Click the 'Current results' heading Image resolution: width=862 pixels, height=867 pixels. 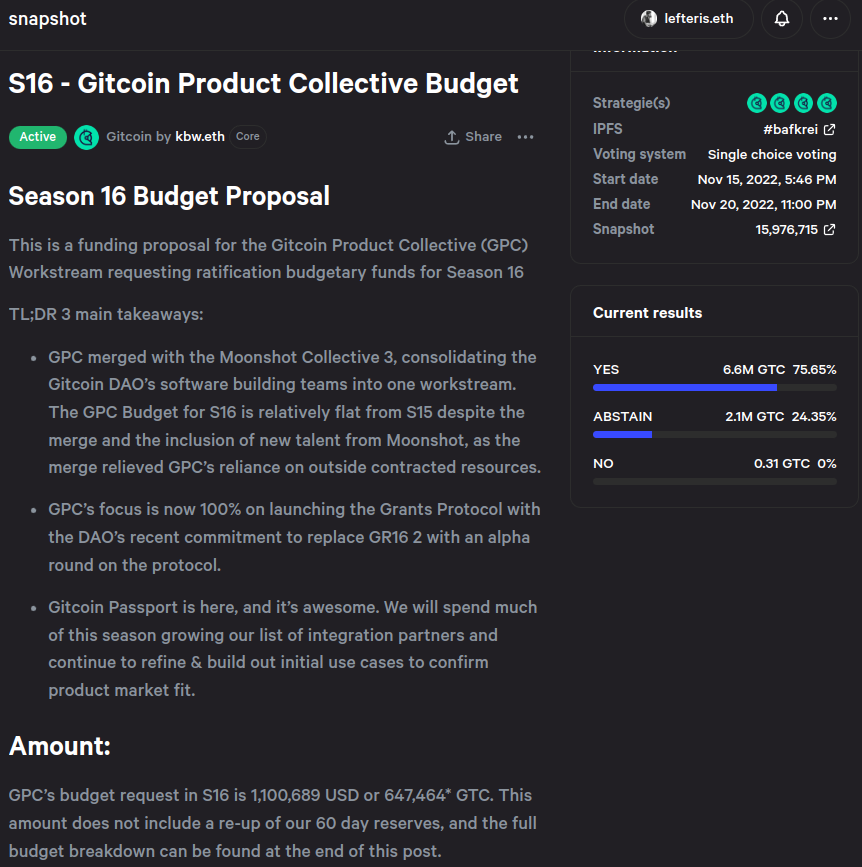click(x=647, y=313)
